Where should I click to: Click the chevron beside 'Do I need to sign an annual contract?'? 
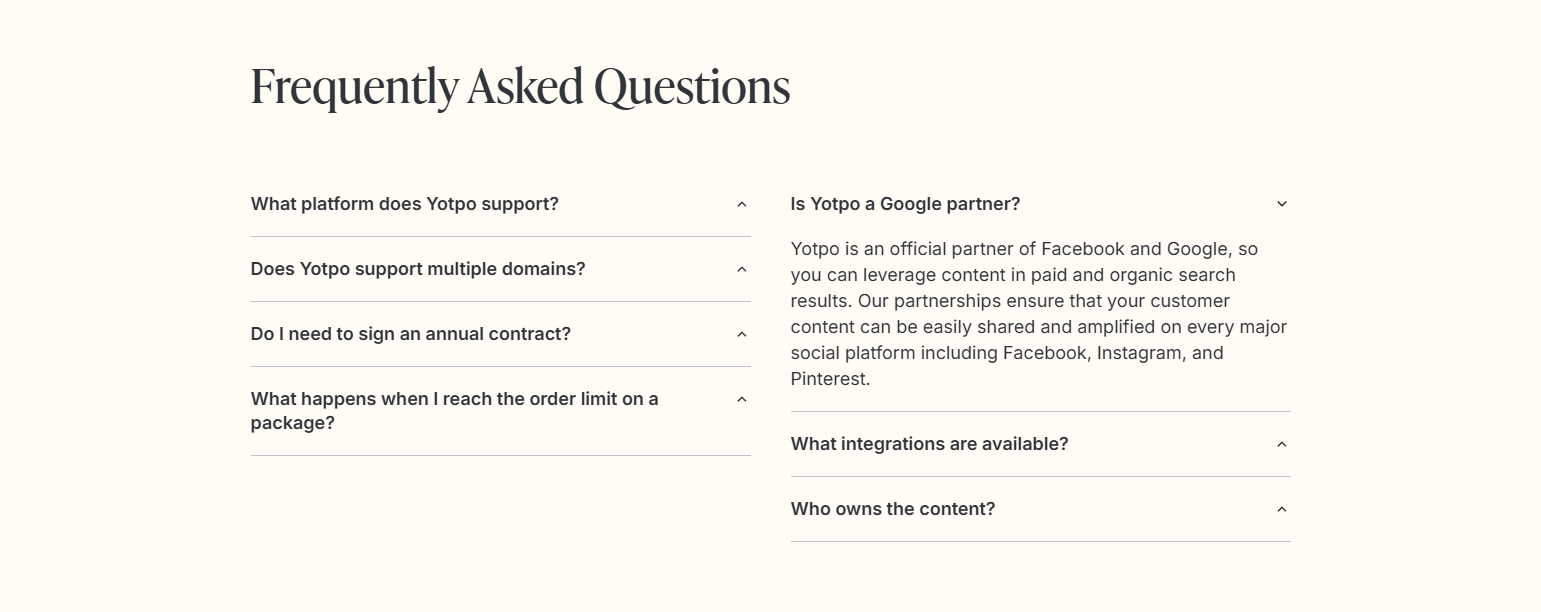click(x=741, y=333)
